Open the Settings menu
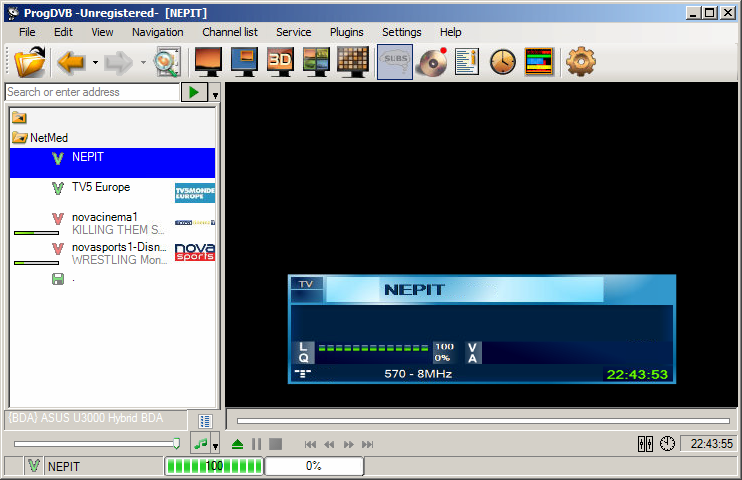 [x=402, y=32]
